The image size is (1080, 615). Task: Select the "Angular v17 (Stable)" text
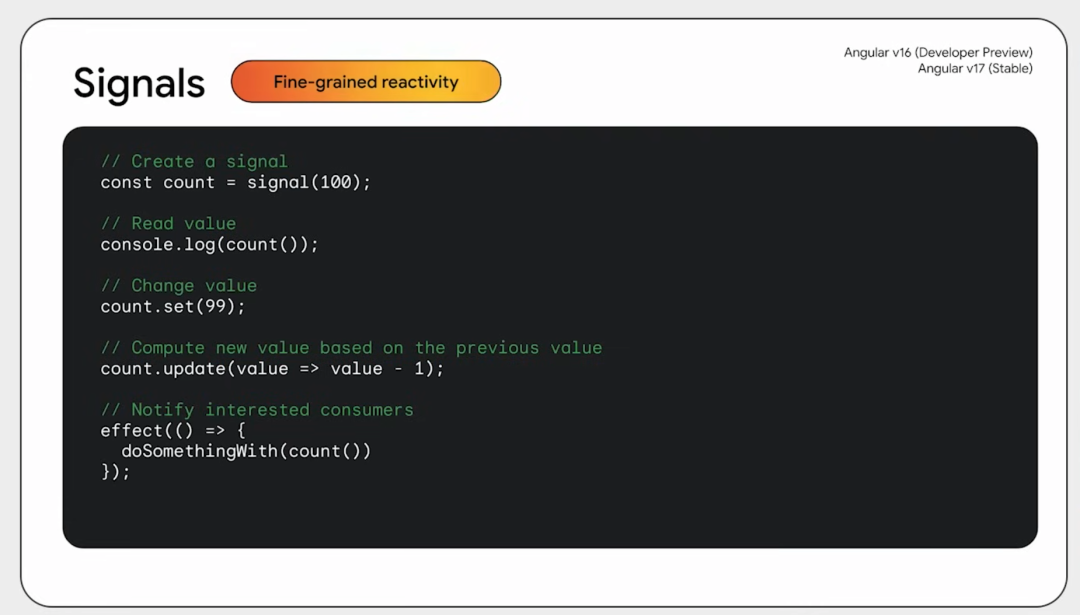click(975, 69)
